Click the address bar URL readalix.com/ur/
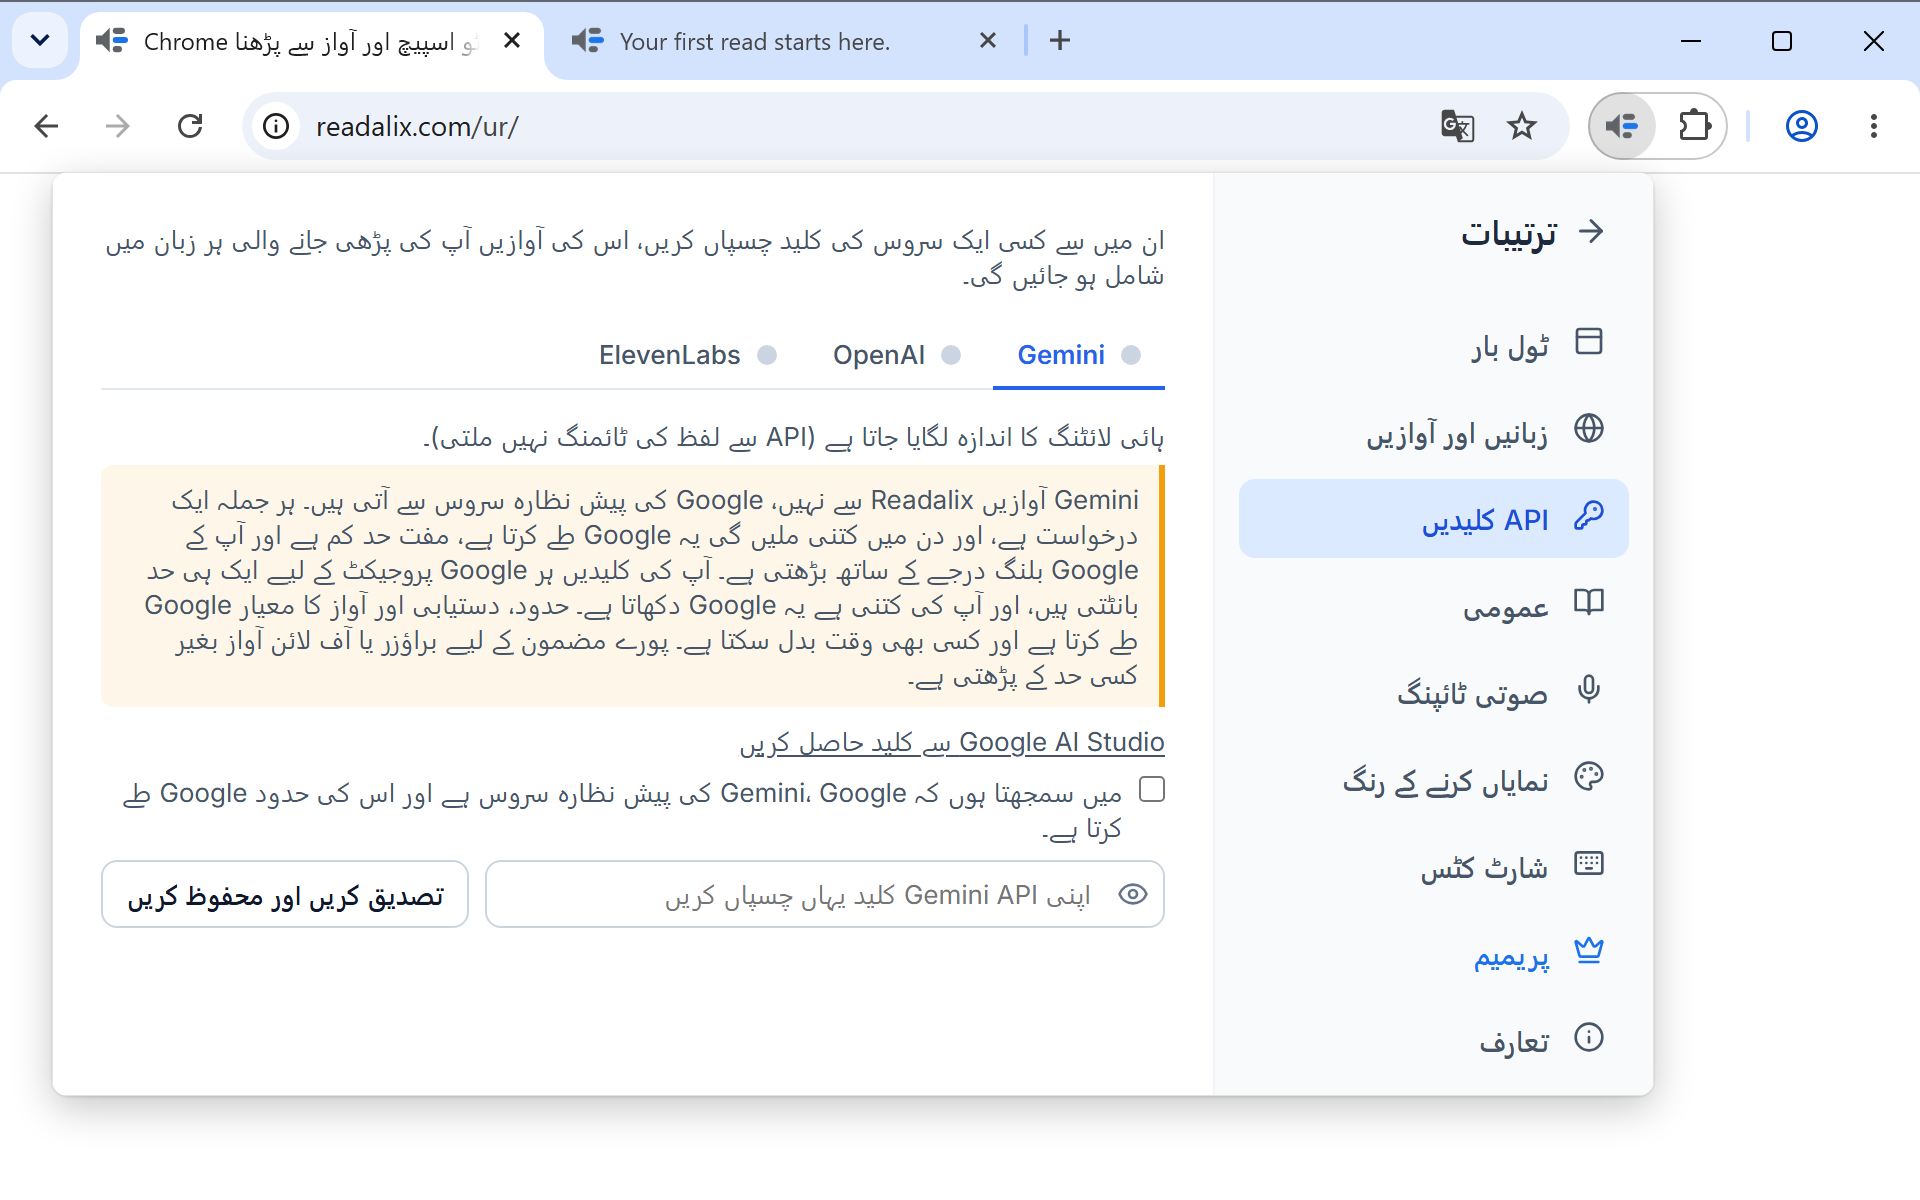This screenshot has width=1920, height=1200. point(417,127)
